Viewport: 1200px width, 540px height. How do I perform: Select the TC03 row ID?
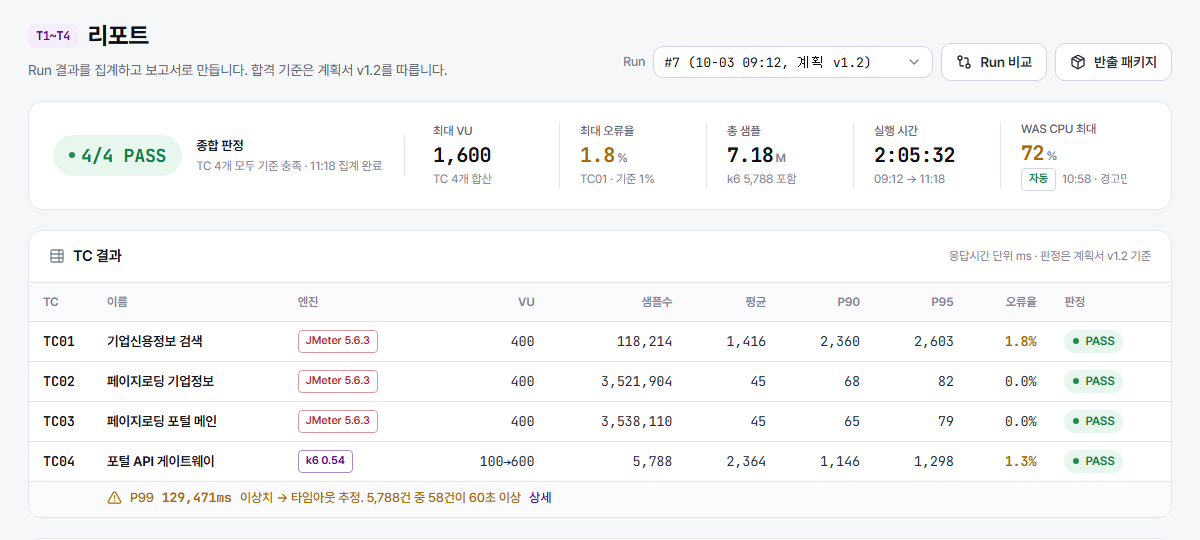59,421
